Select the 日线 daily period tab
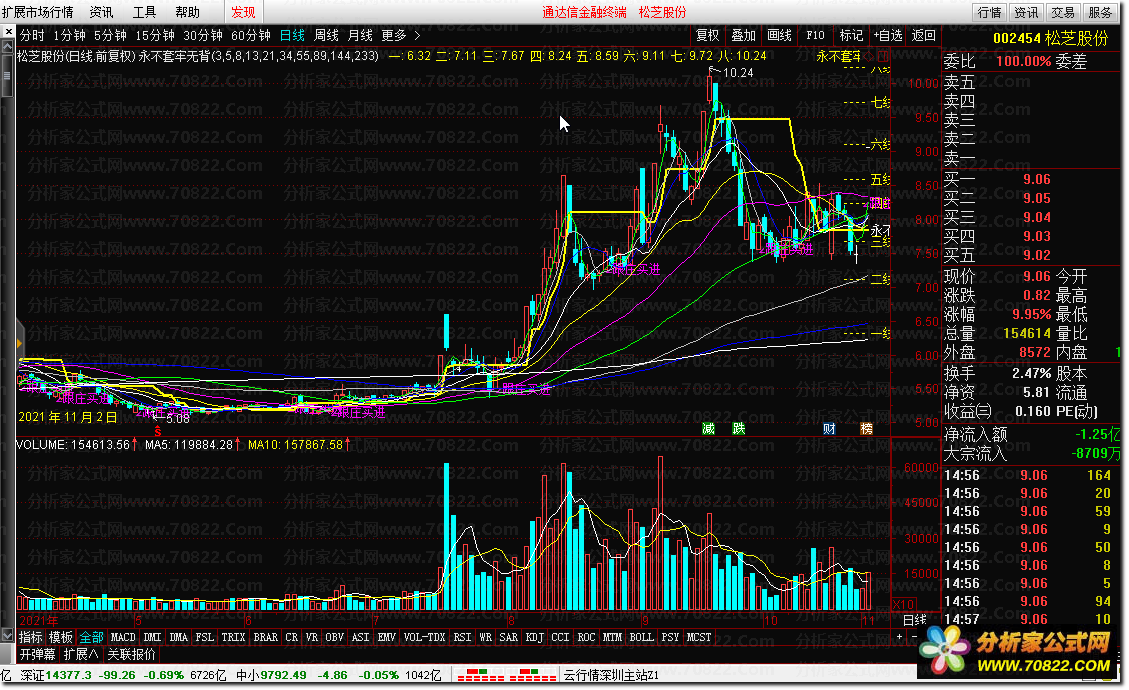The height and width of the screenshot is (690, 1129). 292,35
